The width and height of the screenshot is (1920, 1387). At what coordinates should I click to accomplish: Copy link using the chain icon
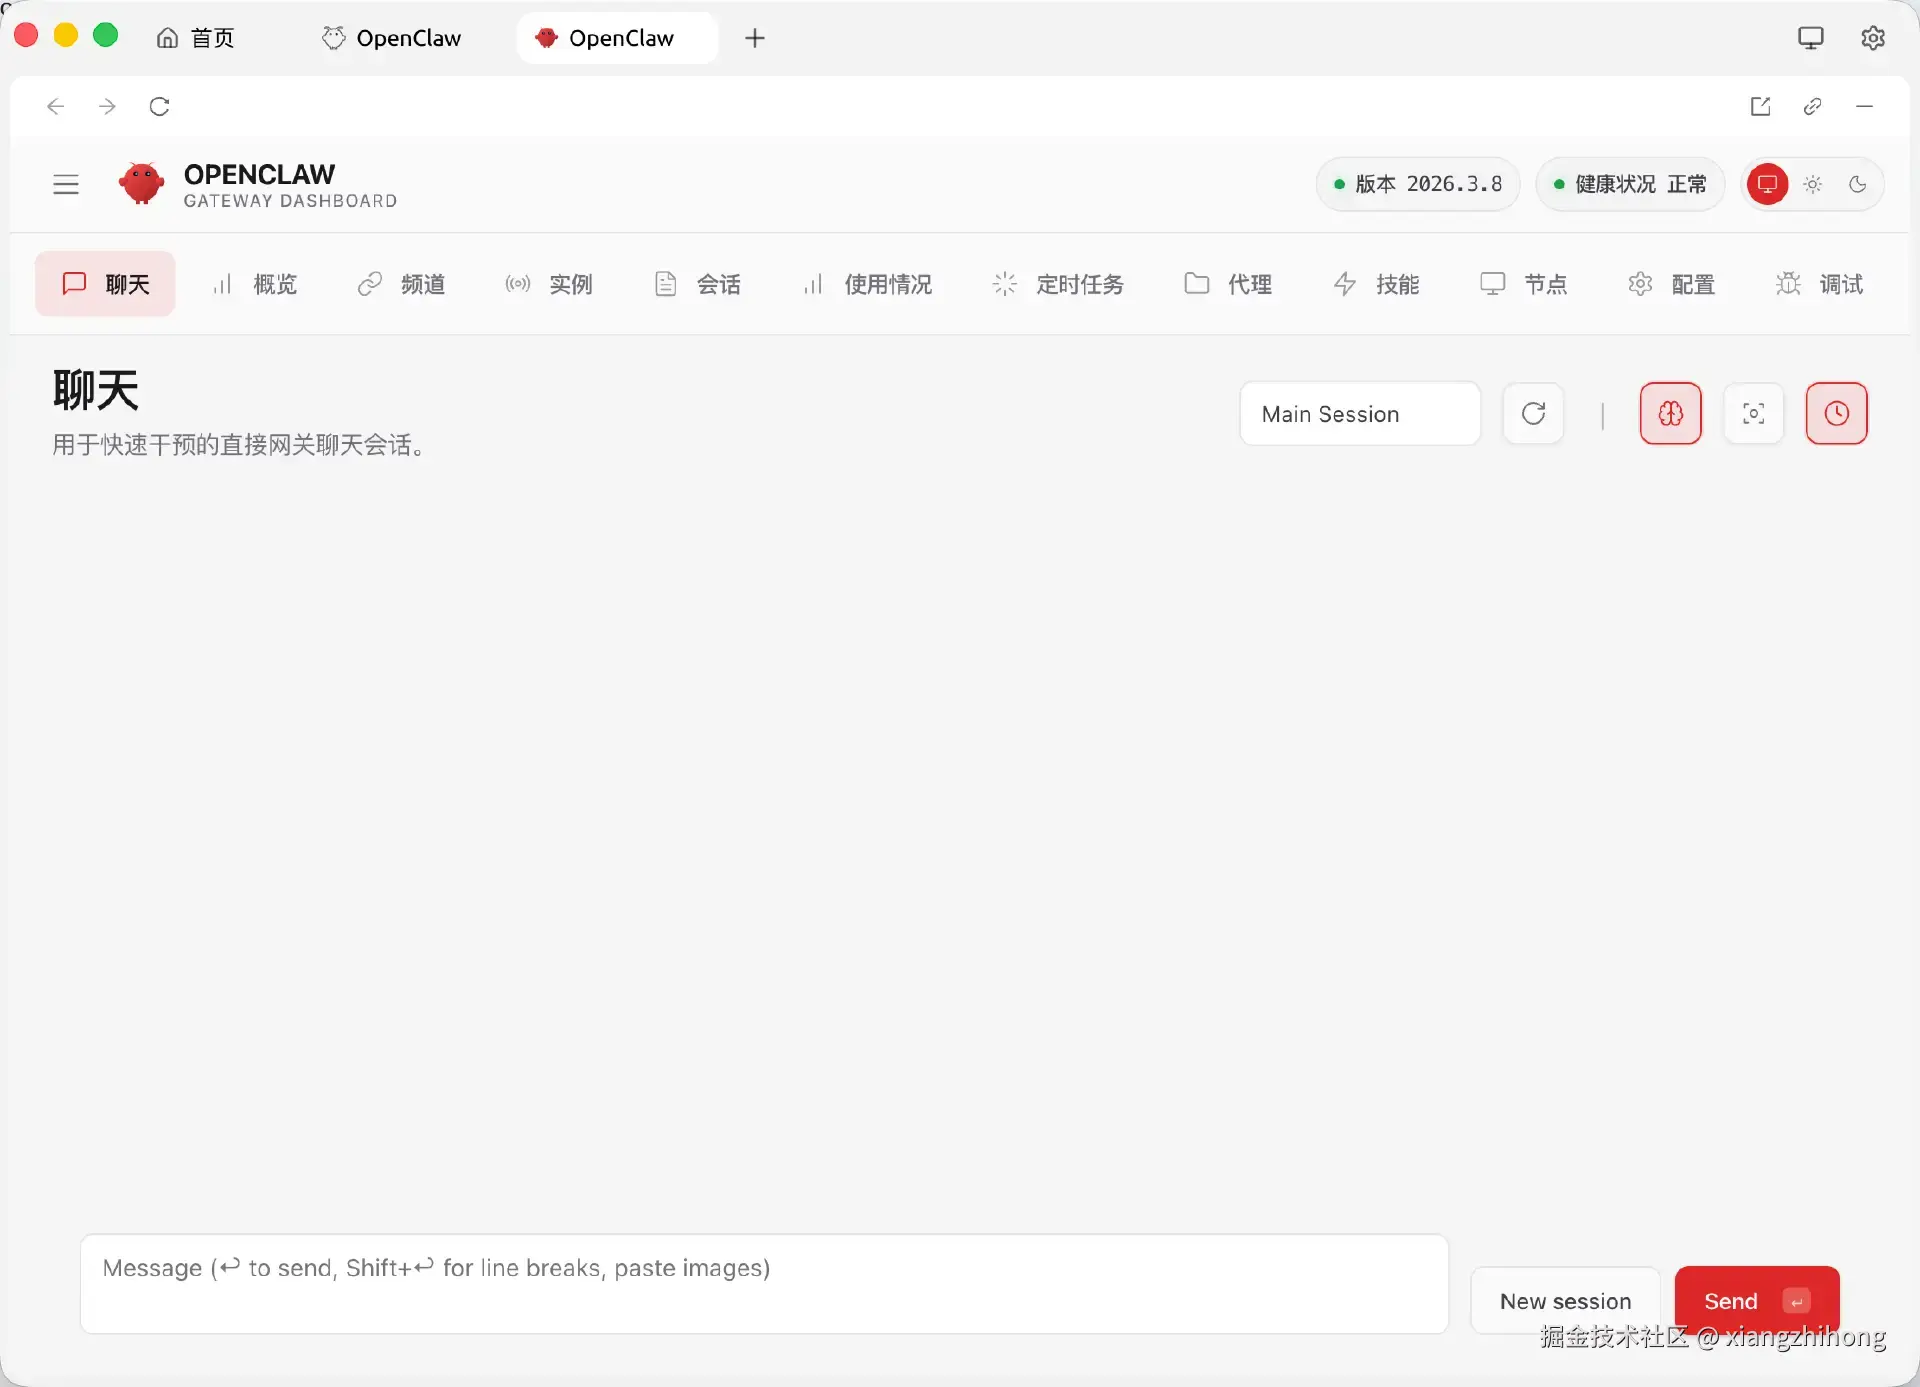click(1812, 106)
